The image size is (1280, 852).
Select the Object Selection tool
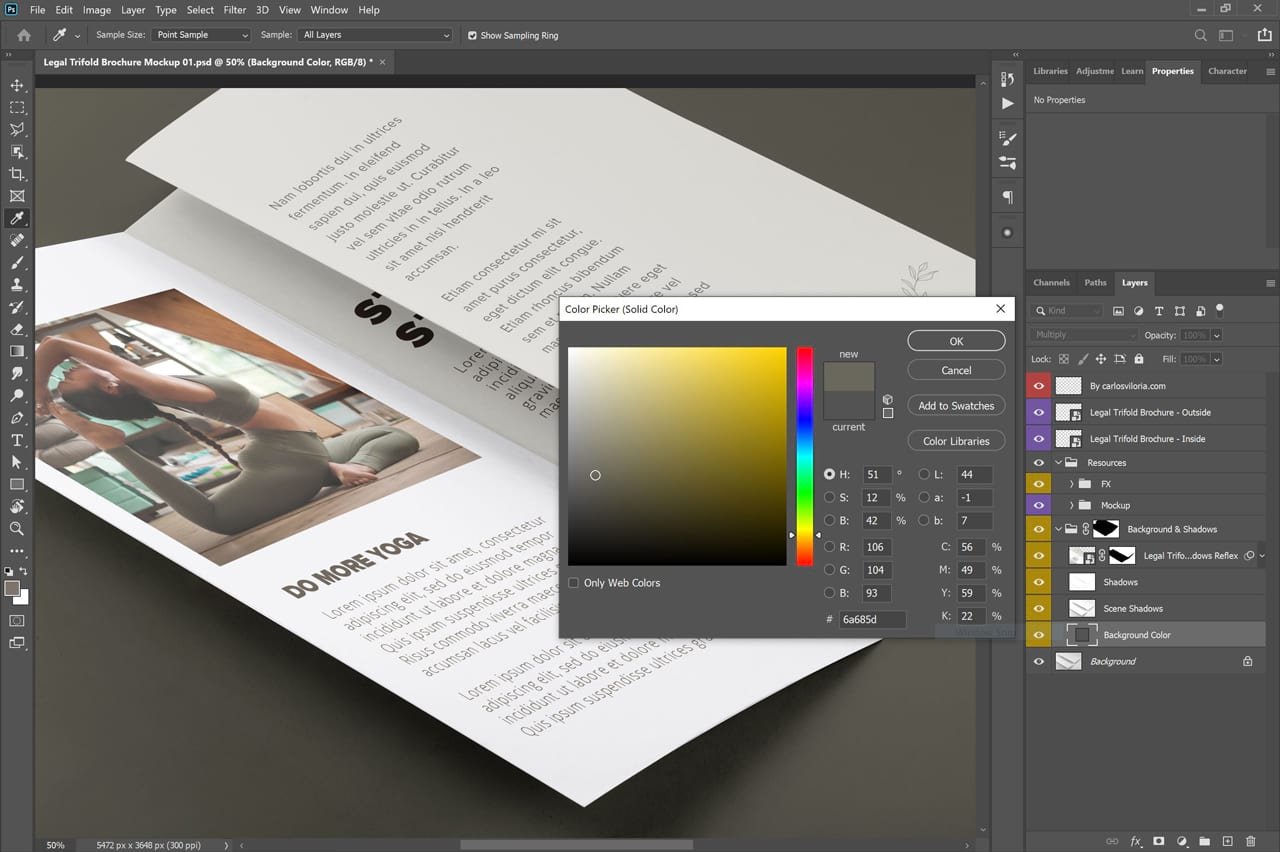click(x=17, y=151)
